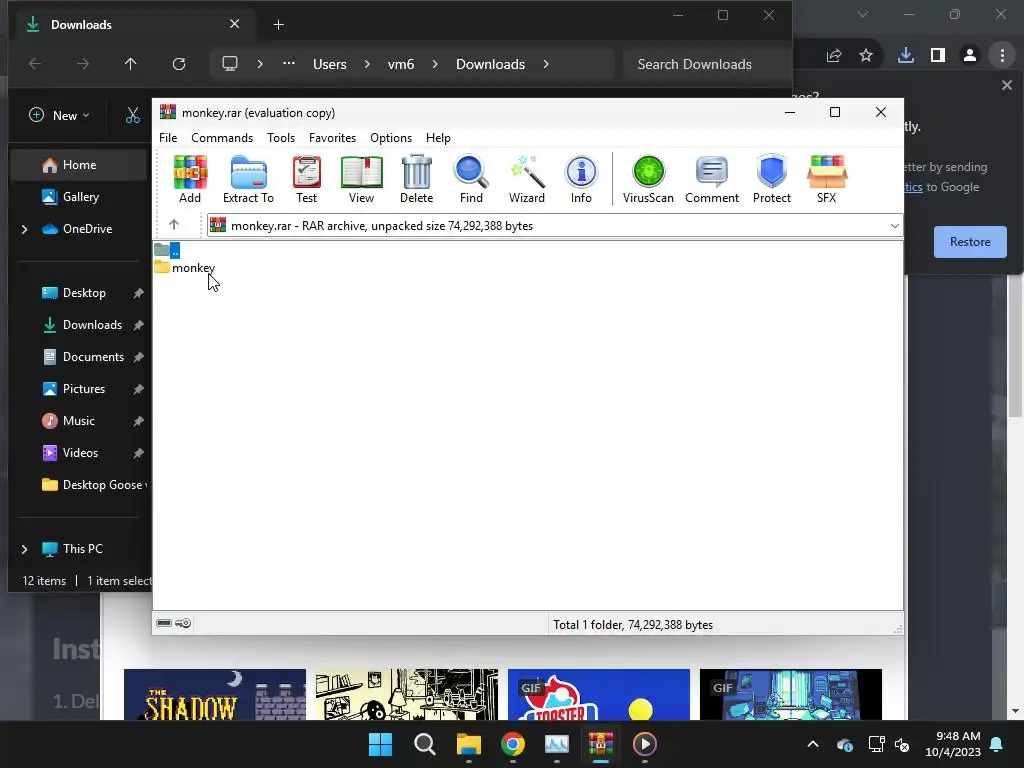The height and width of the screenshot is (768, 1024).
Task: Expand the archive path dropdown arrow
Action: coord(894,225)
